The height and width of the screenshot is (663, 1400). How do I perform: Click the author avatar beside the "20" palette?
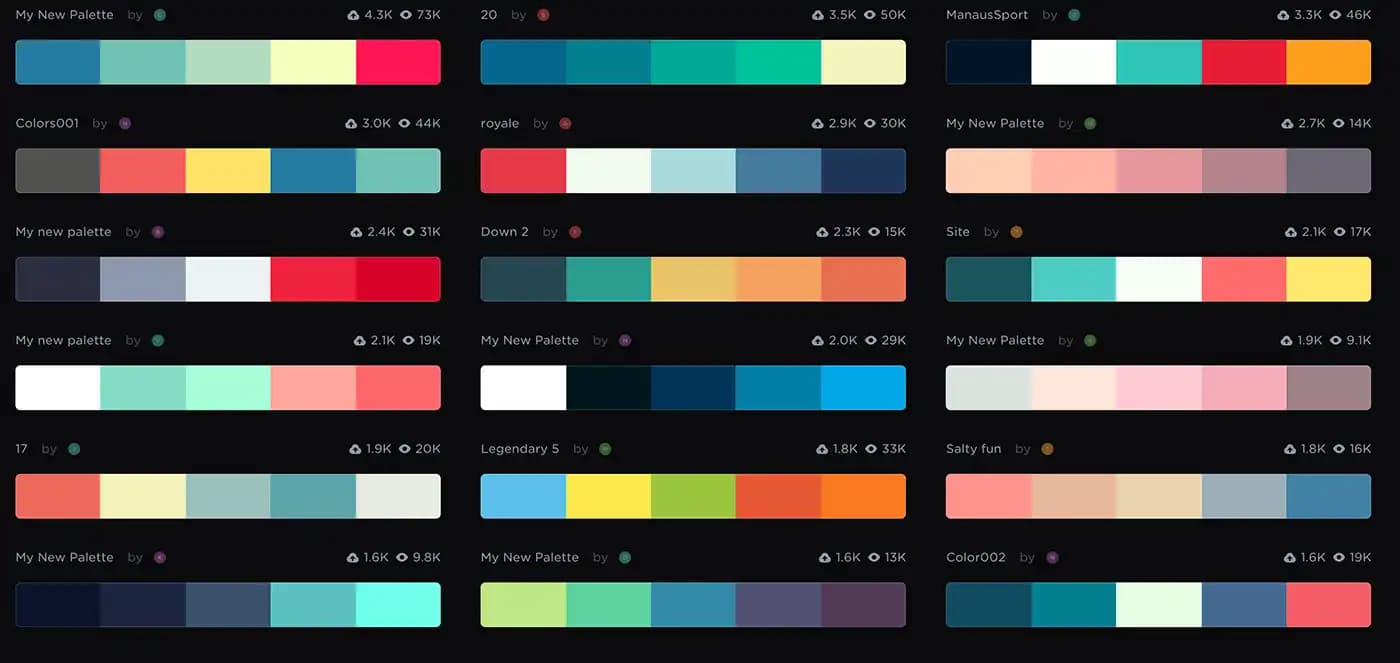[x=543, y=15]
